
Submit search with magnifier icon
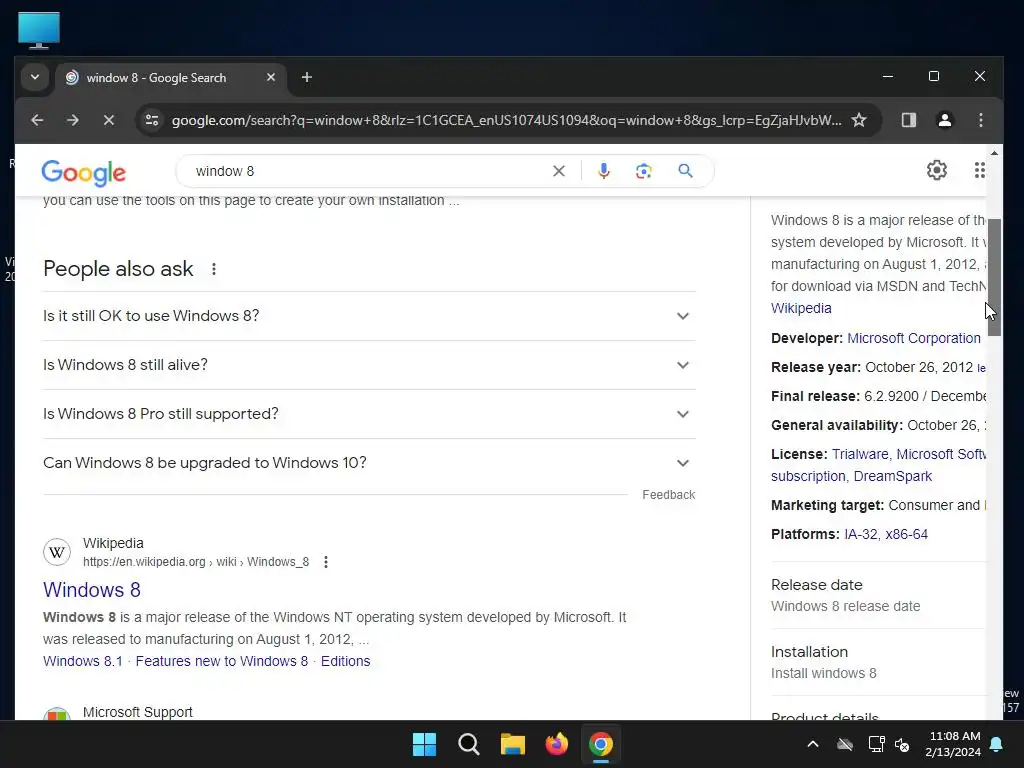click(685, 171)
